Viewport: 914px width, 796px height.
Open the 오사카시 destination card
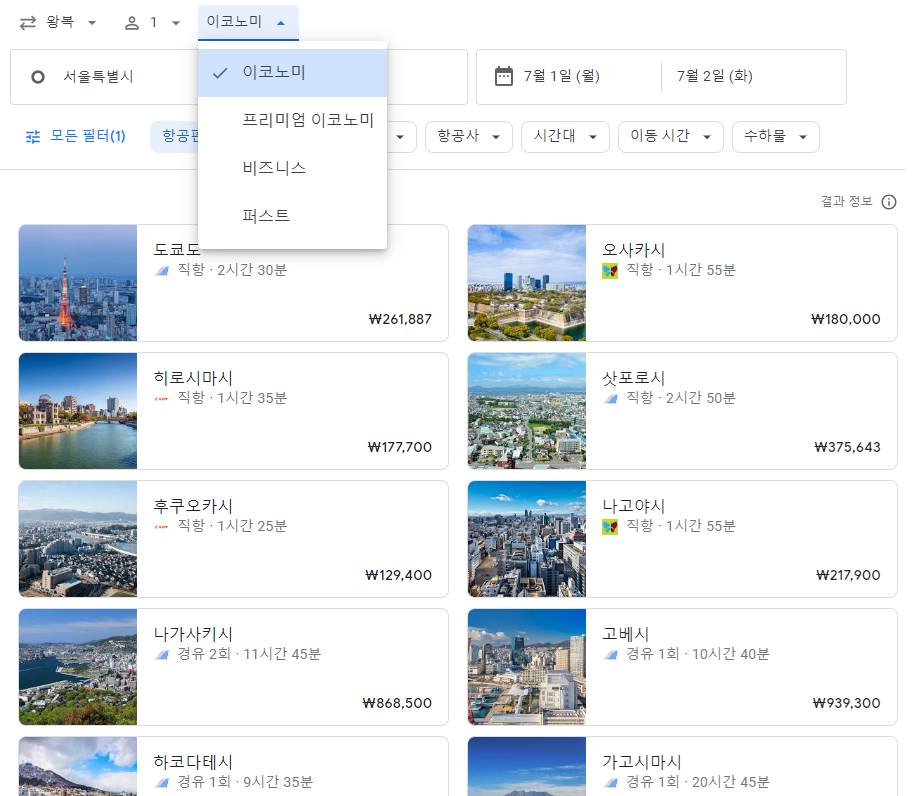(x=683, y=283)
